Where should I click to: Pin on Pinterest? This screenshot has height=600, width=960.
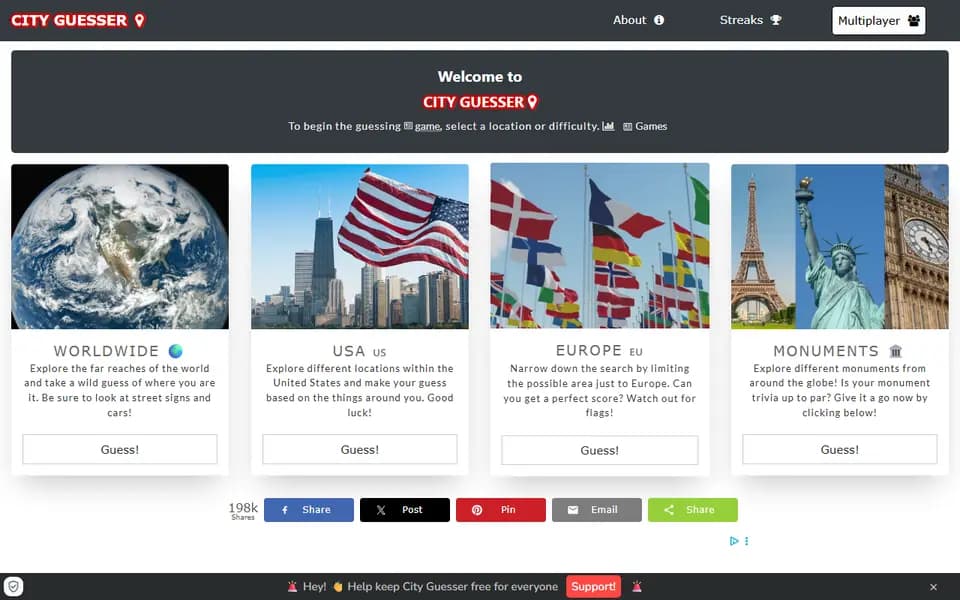point(501,509)
